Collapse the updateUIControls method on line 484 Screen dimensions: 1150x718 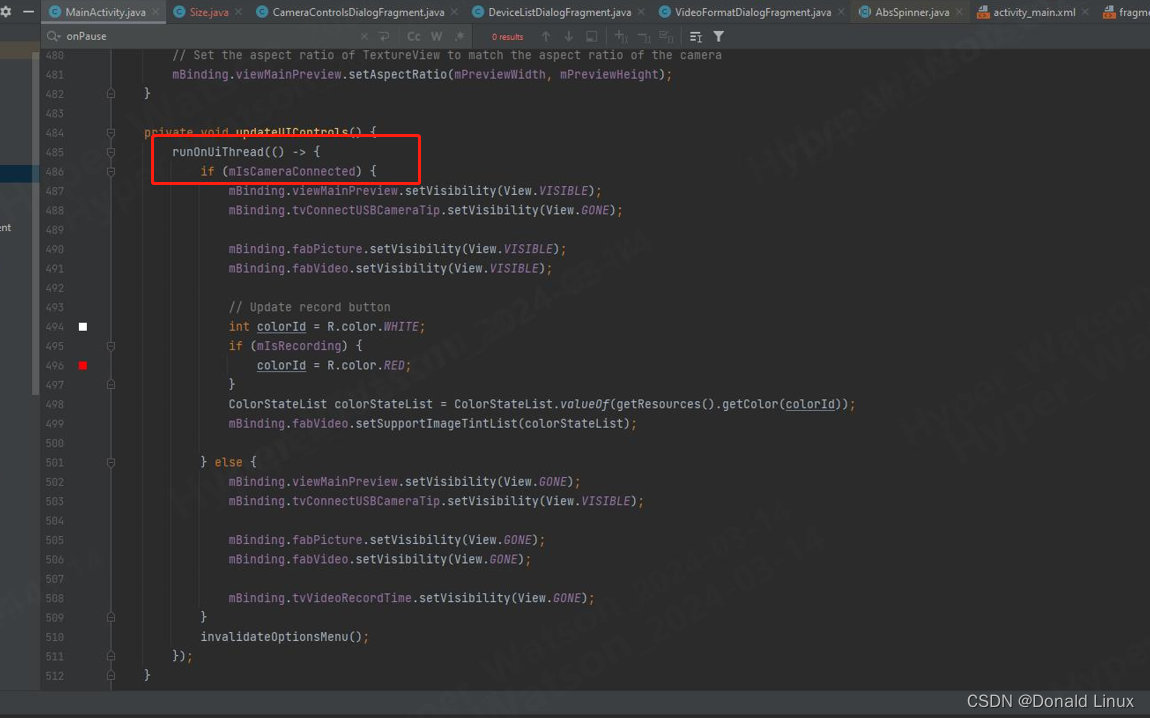pos(111,133)
